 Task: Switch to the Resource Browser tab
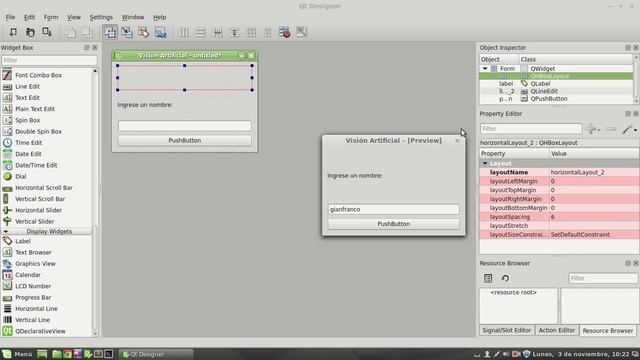[x=608, y=331]
